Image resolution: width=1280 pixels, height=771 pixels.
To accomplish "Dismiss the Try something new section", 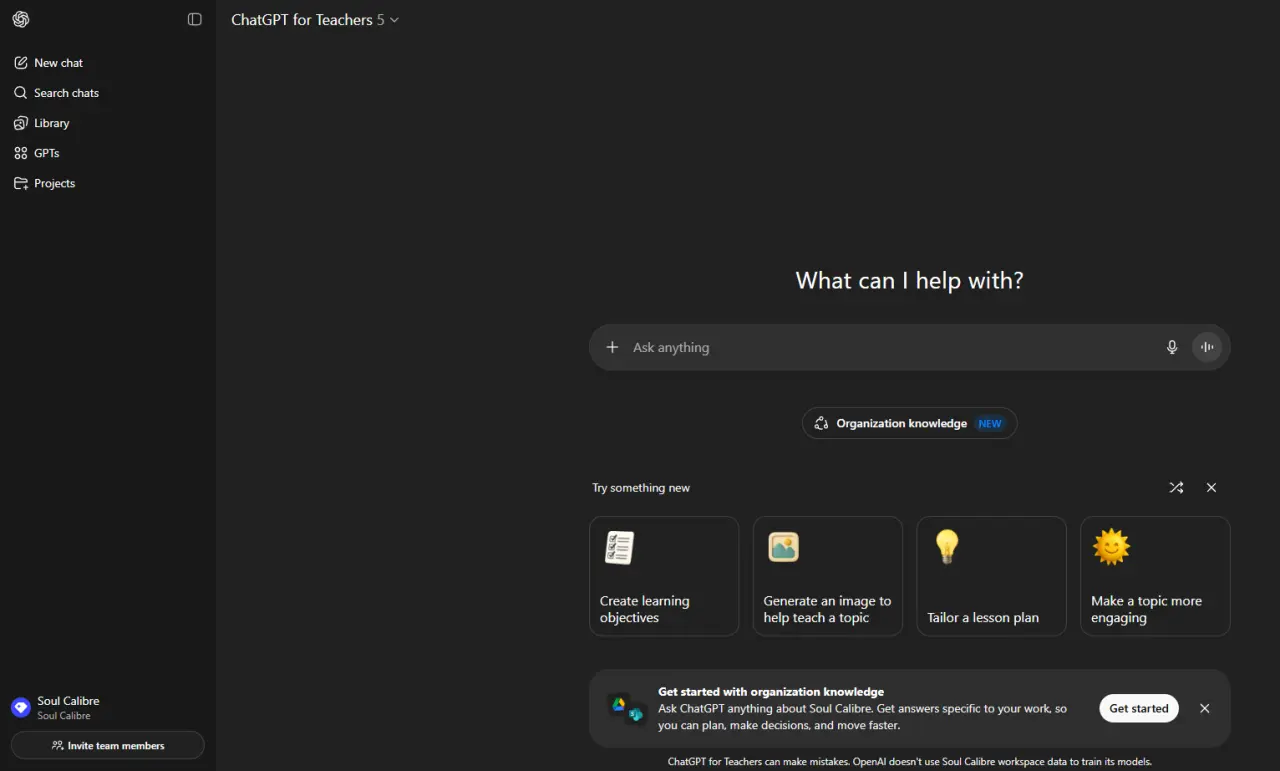I will click(x=1211, y=488).
